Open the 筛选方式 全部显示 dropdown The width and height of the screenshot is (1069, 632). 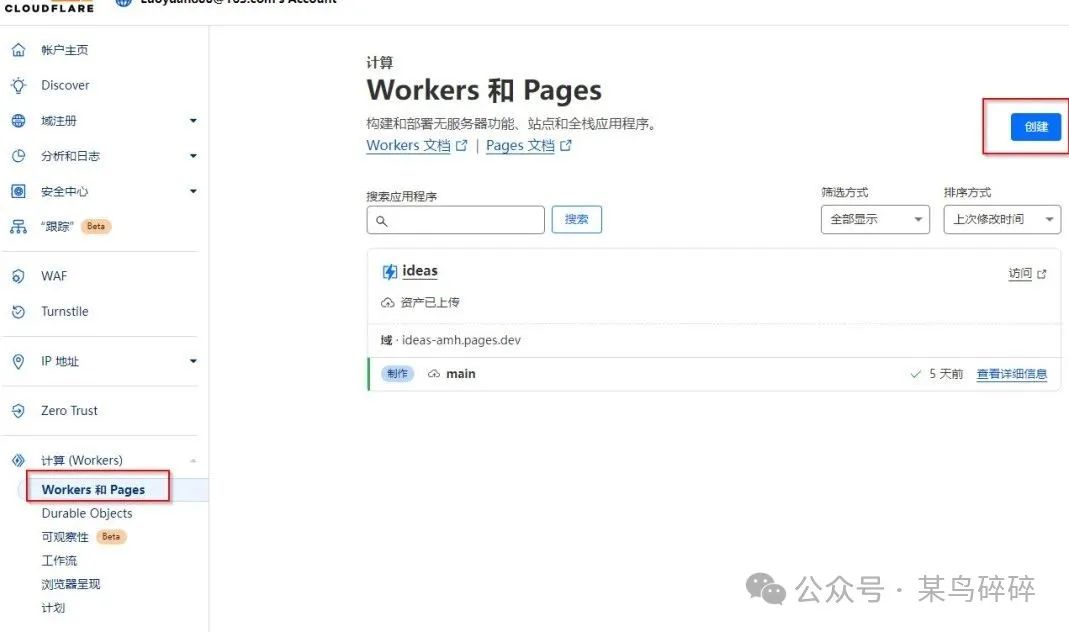click(x=875, y=219)
